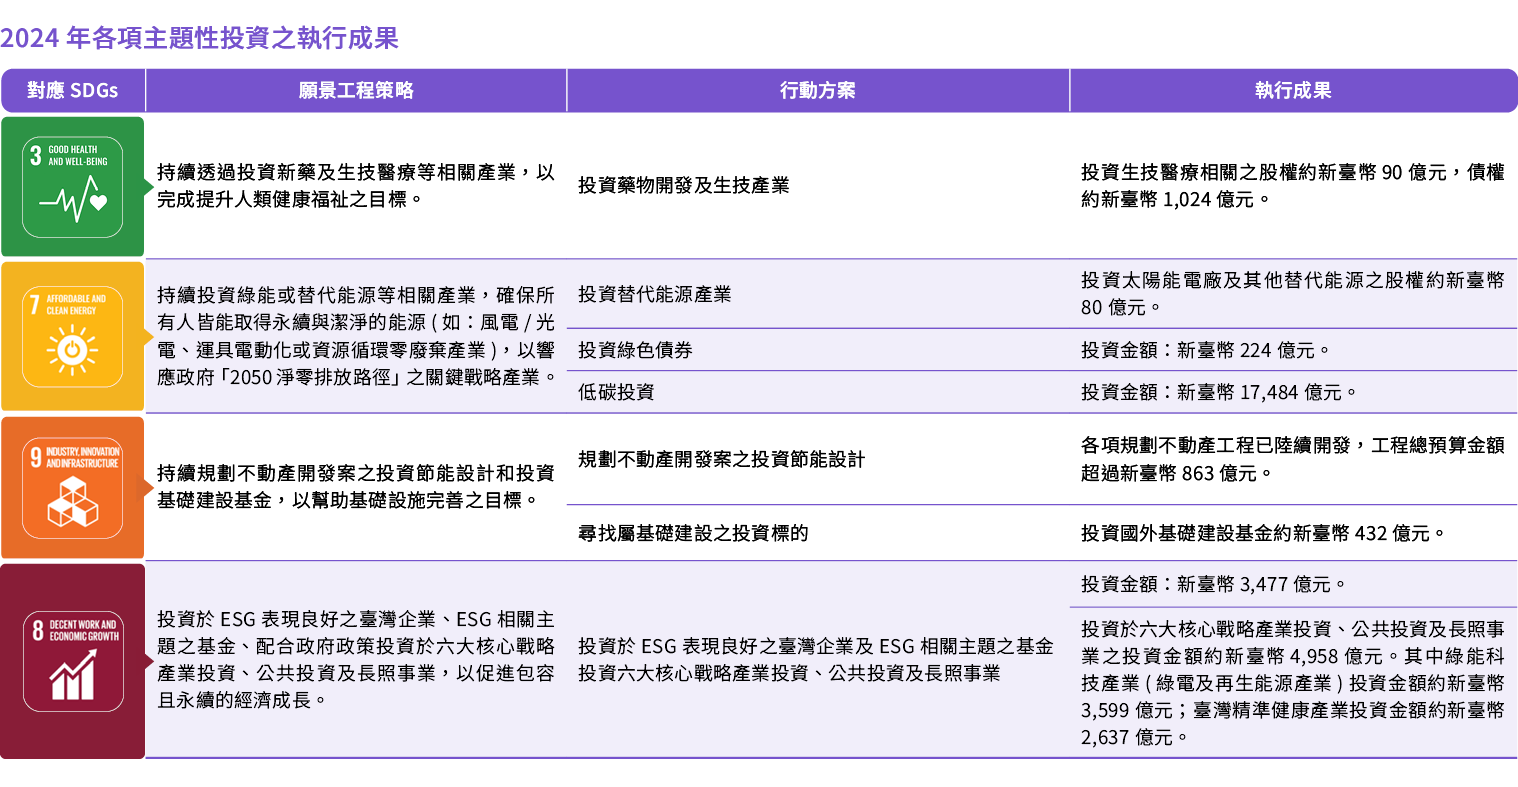Select the 對應 SDGs column header
Screen dimensions: 1518x787
click(x=73, y=90)
